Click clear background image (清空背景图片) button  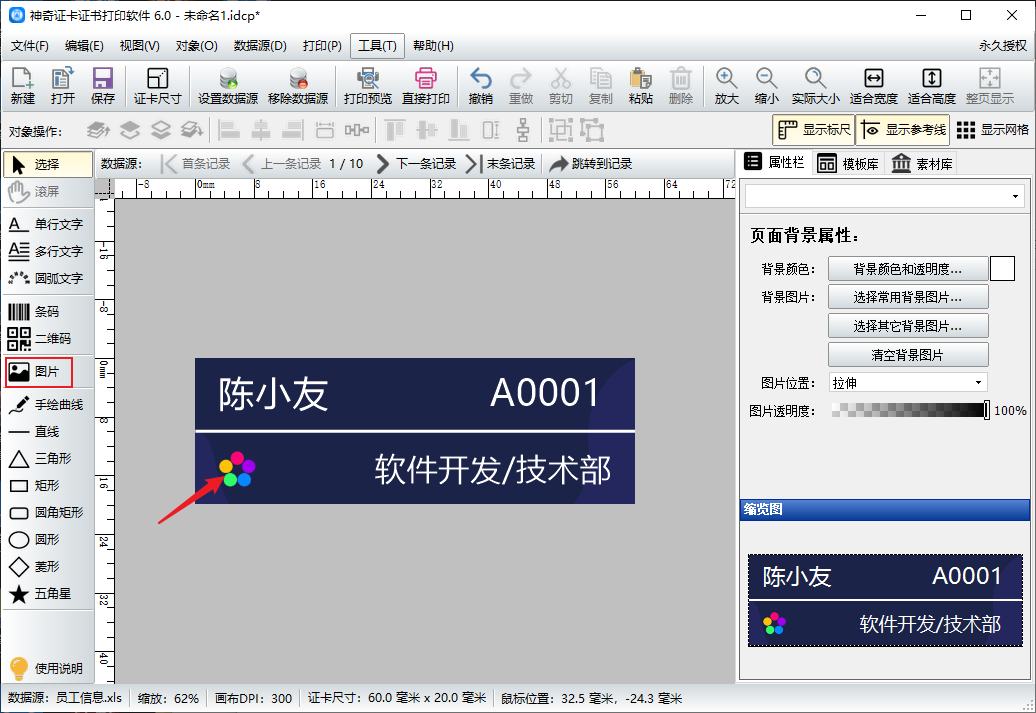pos(907,355)
